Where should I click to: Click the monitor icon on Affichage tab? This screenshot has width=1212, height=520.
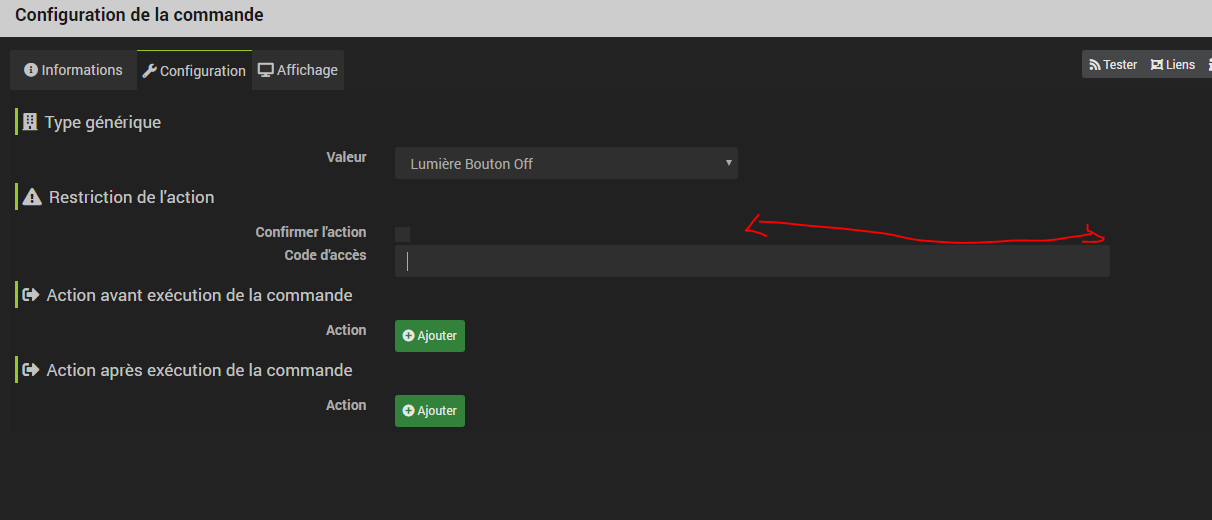pyautogui.click(x=266, y=70)
